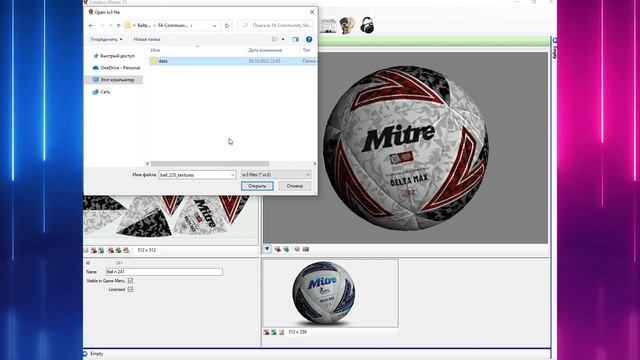This screenshot has height=360, width=640.
Task: Toggle Visible in Game Menu checkbox
Action: [130, 281]
